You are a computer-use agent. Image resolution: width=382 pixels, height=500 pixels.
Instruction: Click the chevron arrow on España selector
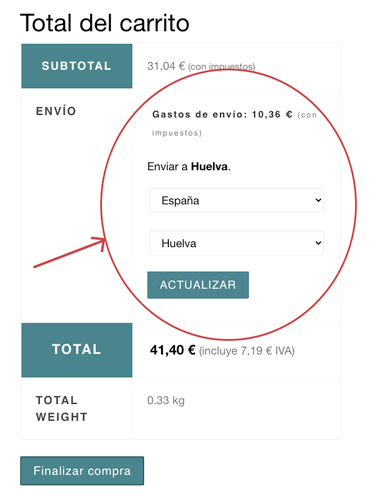click(x=318, y=200)
